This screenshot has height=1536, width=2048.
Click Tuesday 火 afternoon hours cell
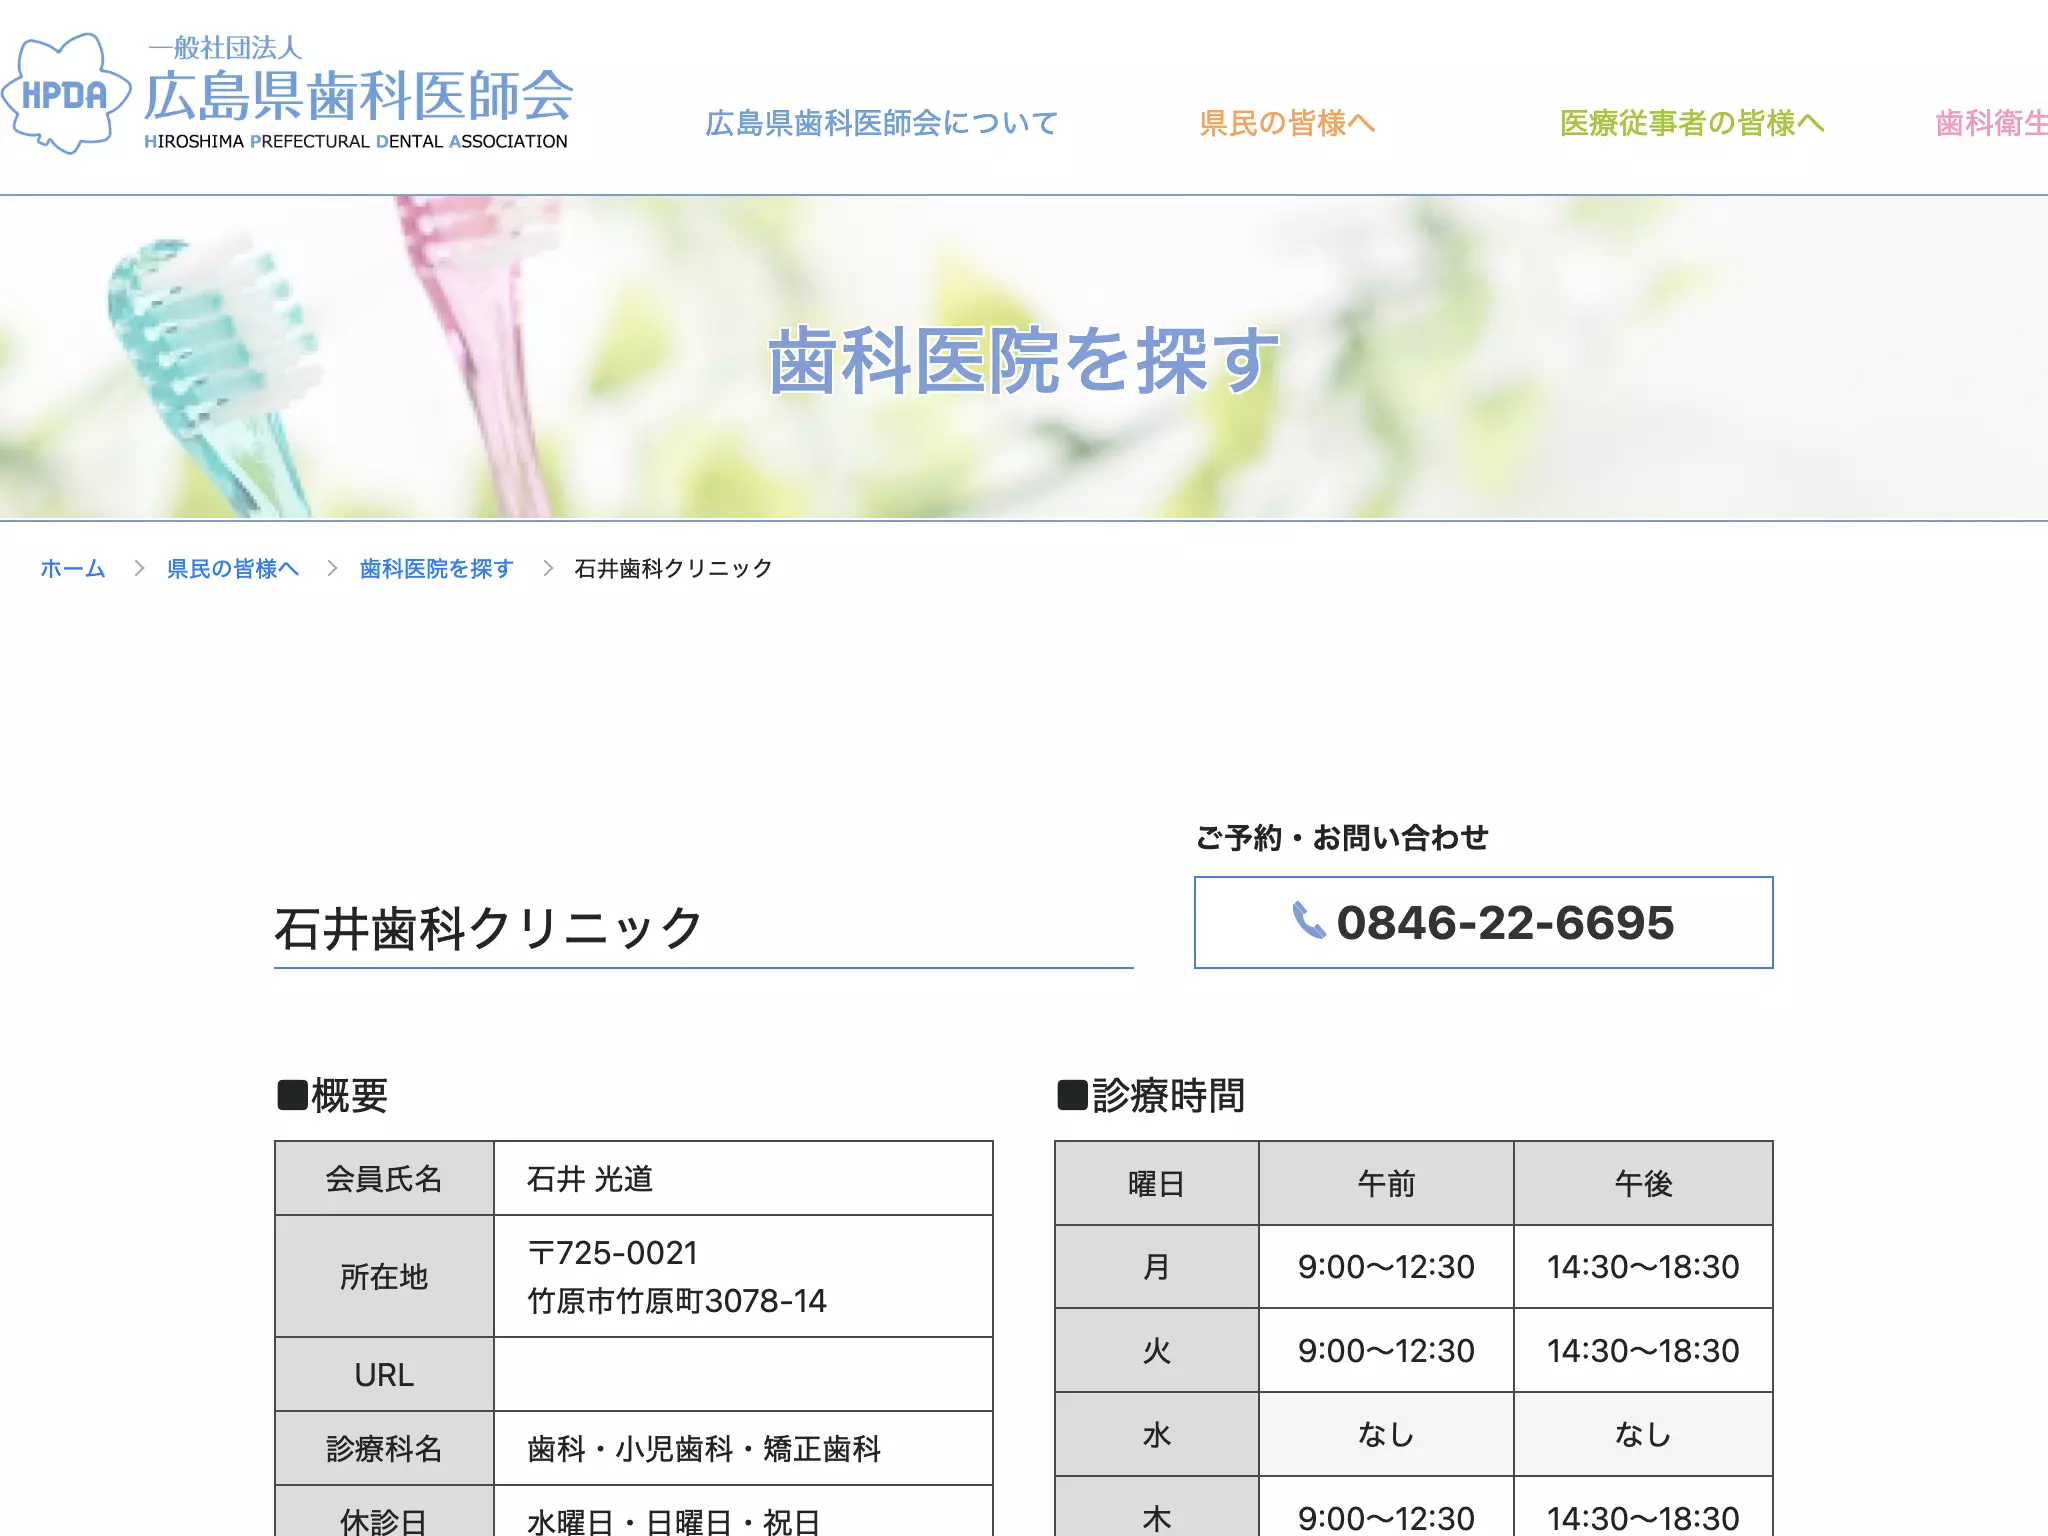[x=1643, y=1350]
